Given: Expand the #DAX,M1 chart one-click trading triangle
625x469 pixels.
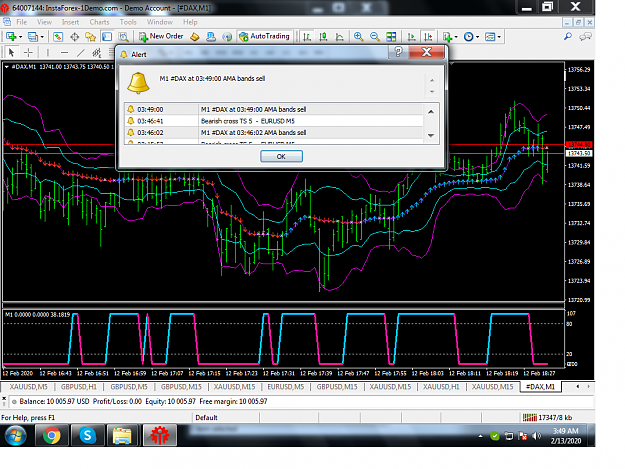Looking at the screenshot, I should 7,67.
